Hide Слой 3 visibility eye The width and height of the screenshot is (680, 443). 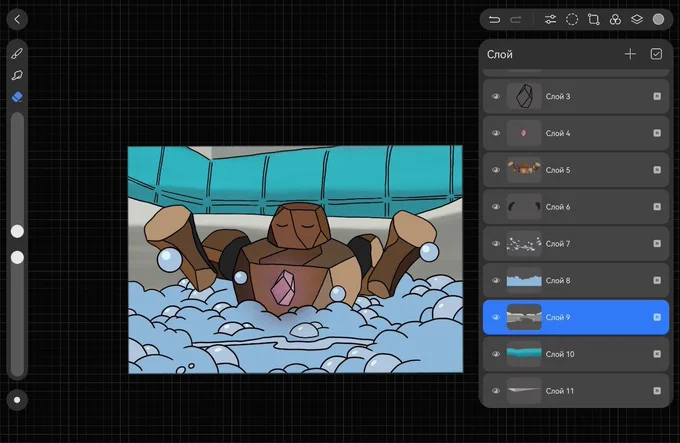tap(496, 96)
